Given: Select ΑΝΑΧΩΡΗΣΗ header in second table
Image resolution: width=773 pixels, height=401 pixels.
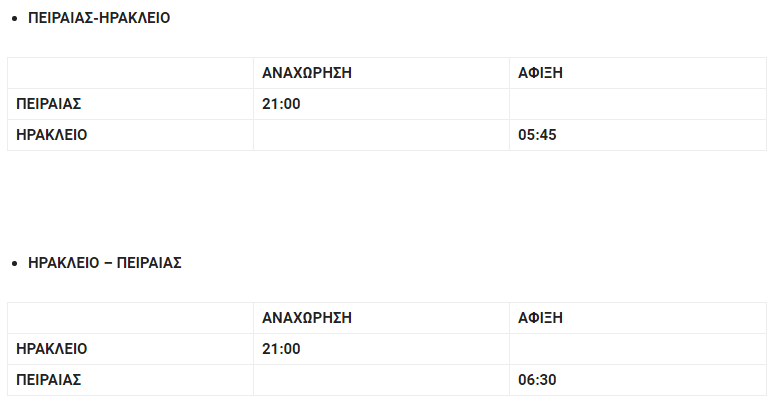Looking at the screenshot, I should click(x=307, y=318).
